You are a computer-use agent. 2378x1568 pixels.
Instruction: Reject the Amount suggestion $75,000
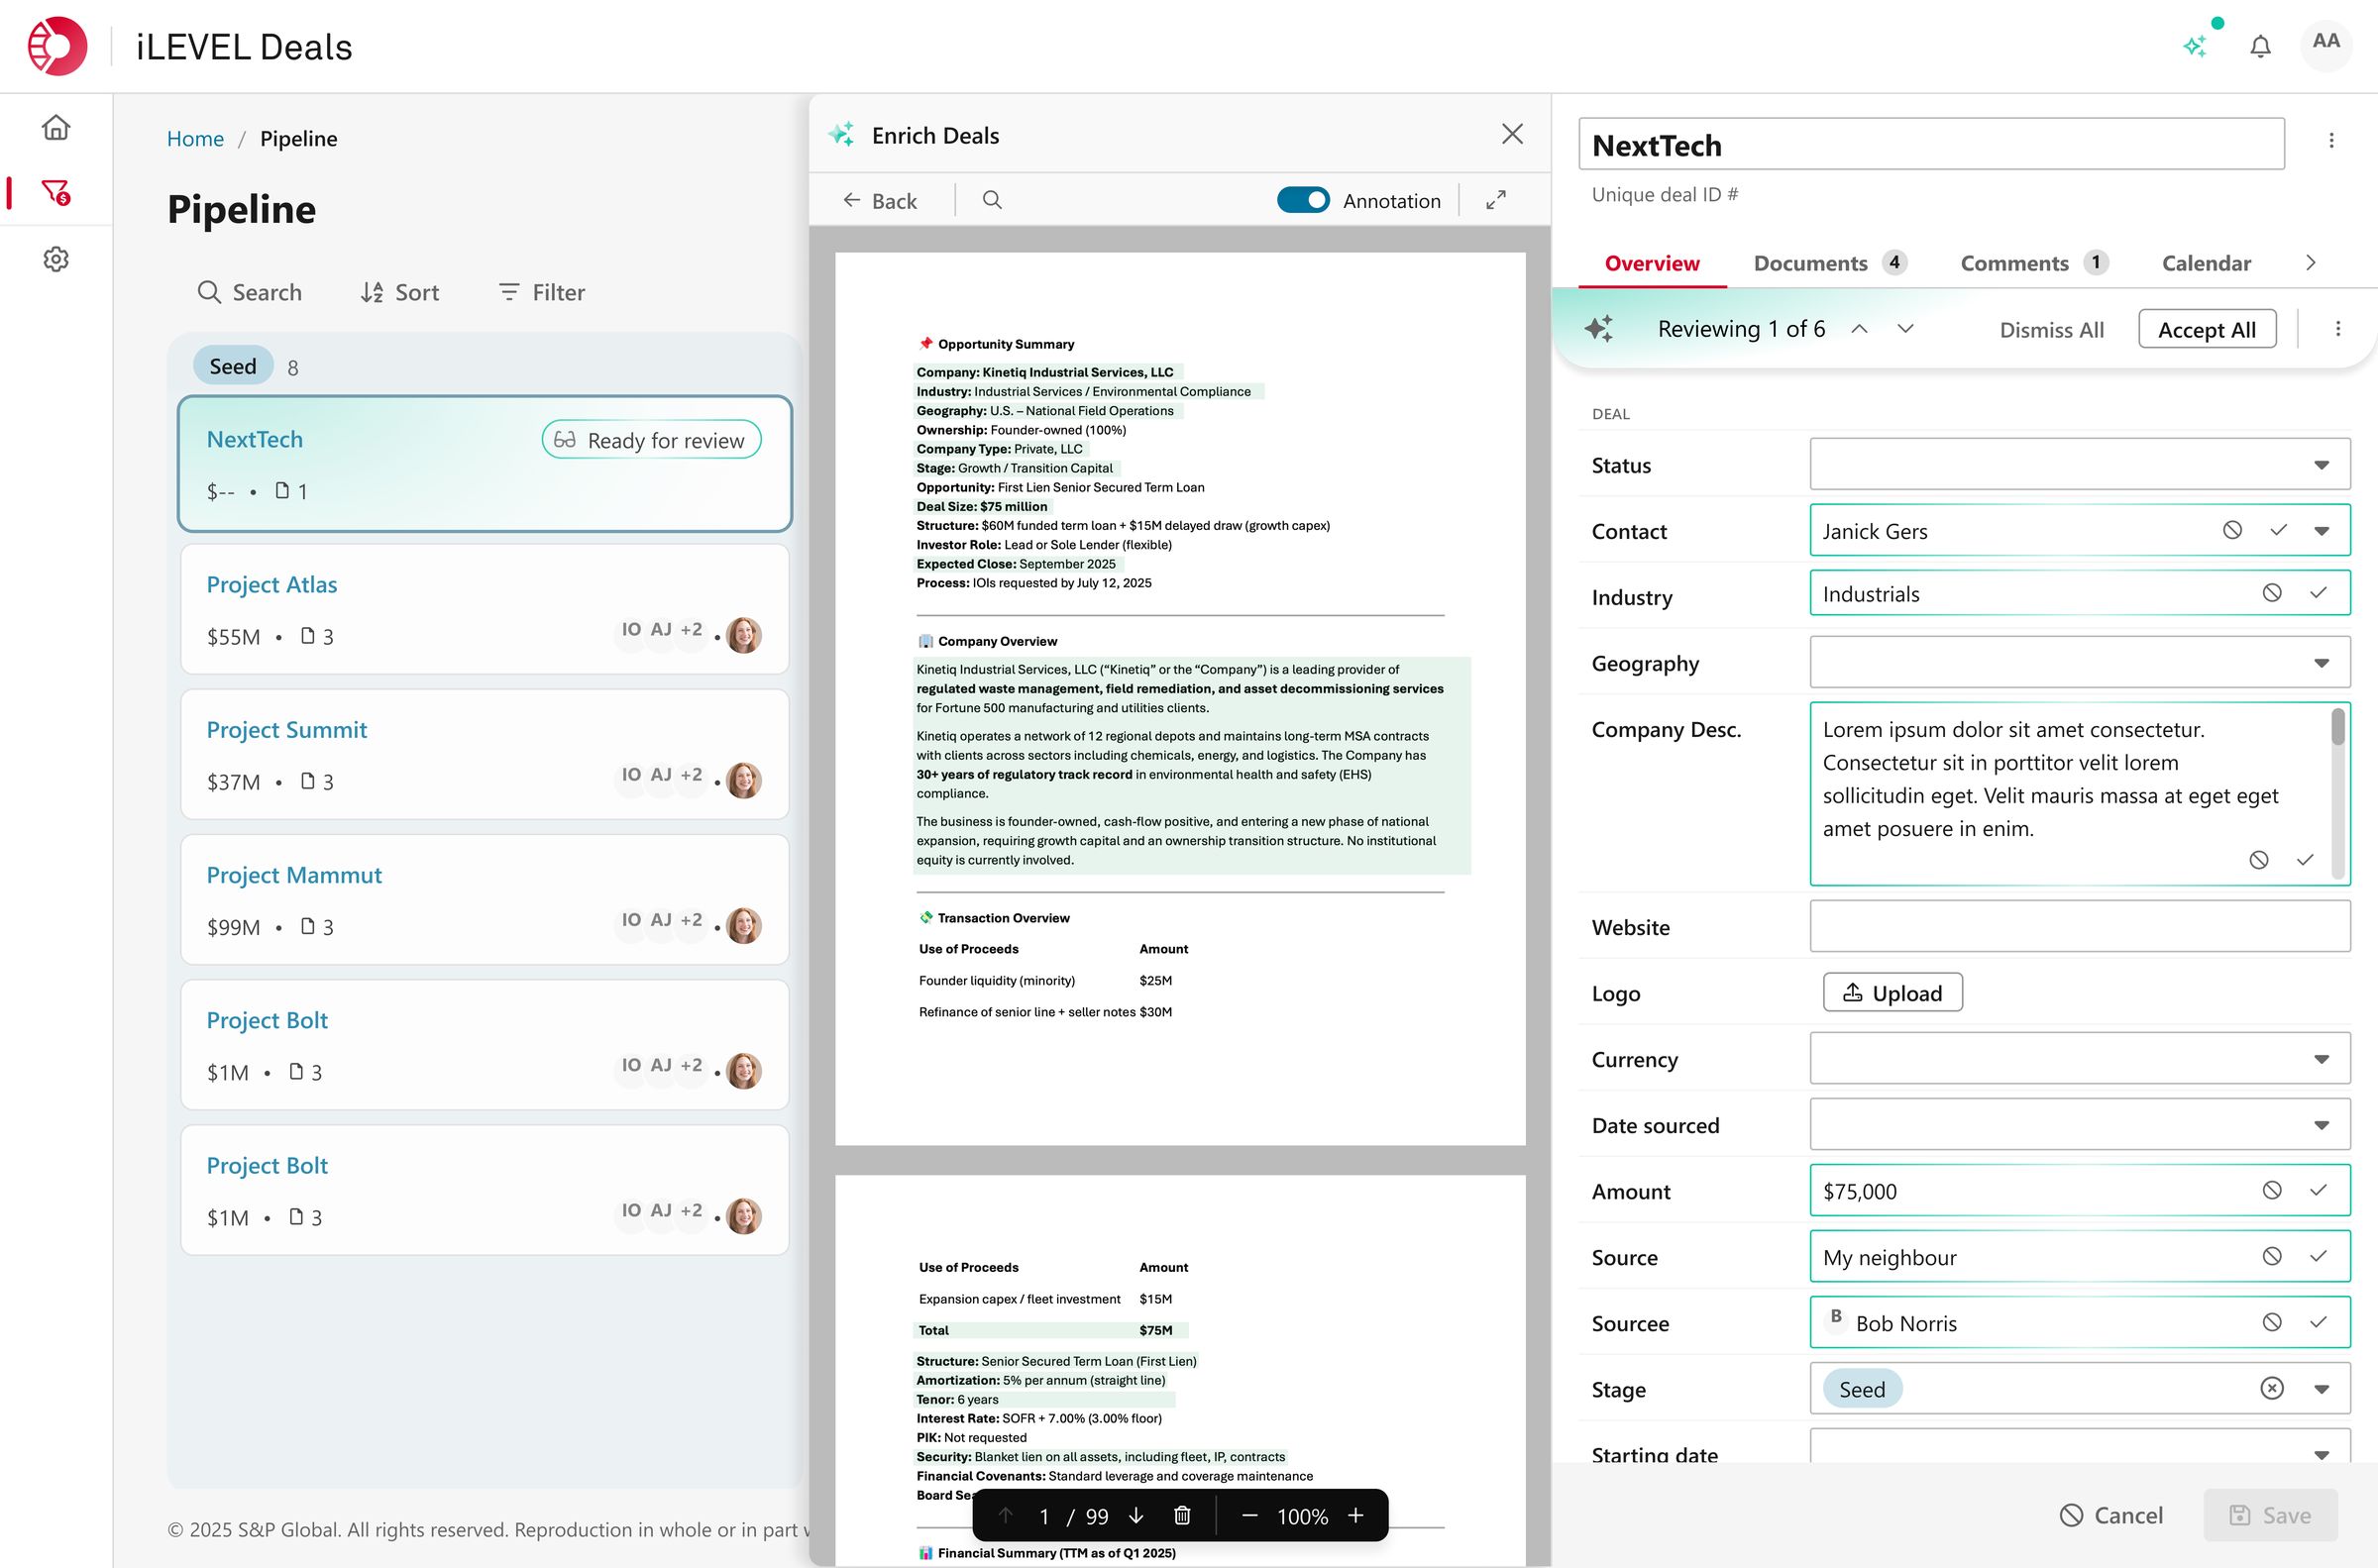coord(2272,1190)
